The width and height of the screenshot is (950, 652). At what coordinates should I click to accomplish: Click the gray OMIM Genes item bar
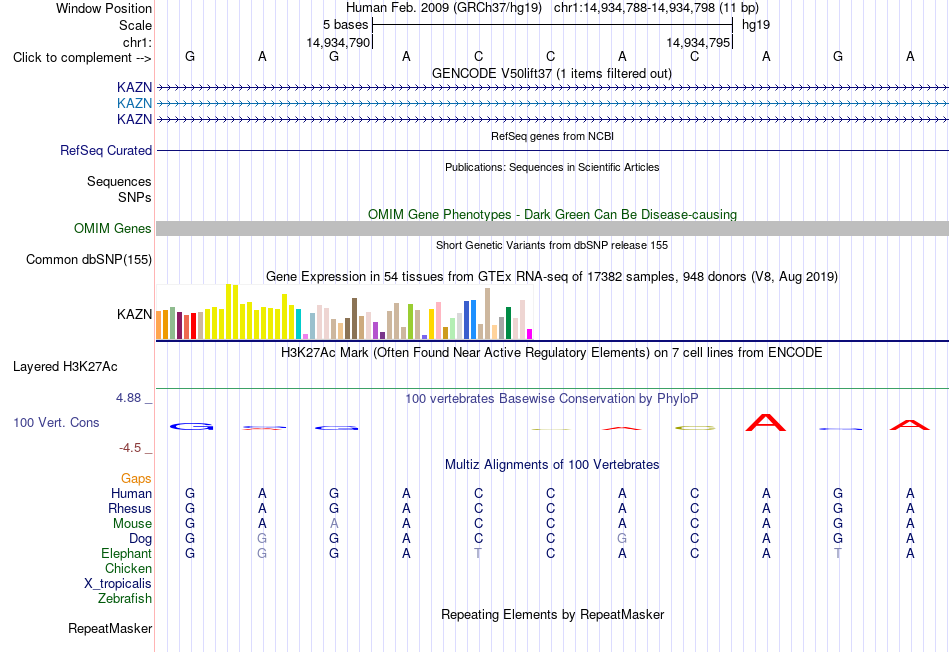[x=552, y=228]
